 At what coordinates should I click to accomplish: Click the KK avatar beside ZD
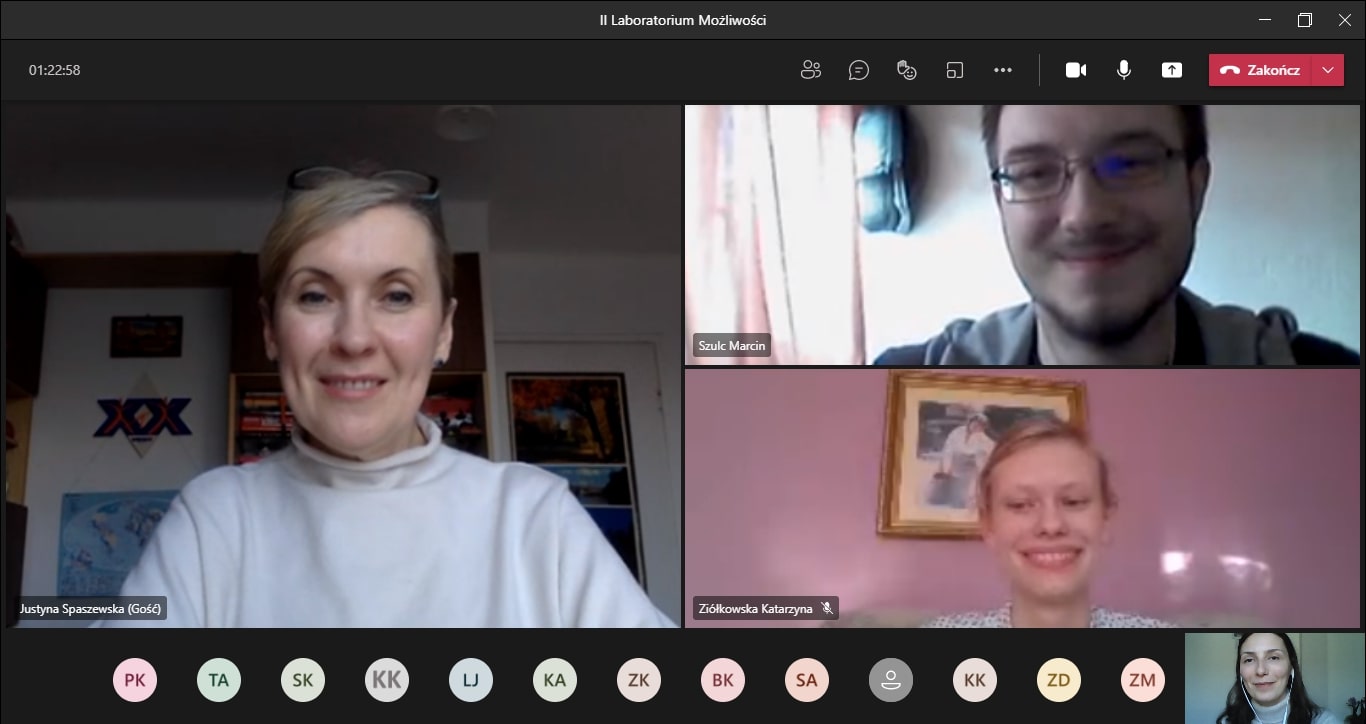click(975, 681)
